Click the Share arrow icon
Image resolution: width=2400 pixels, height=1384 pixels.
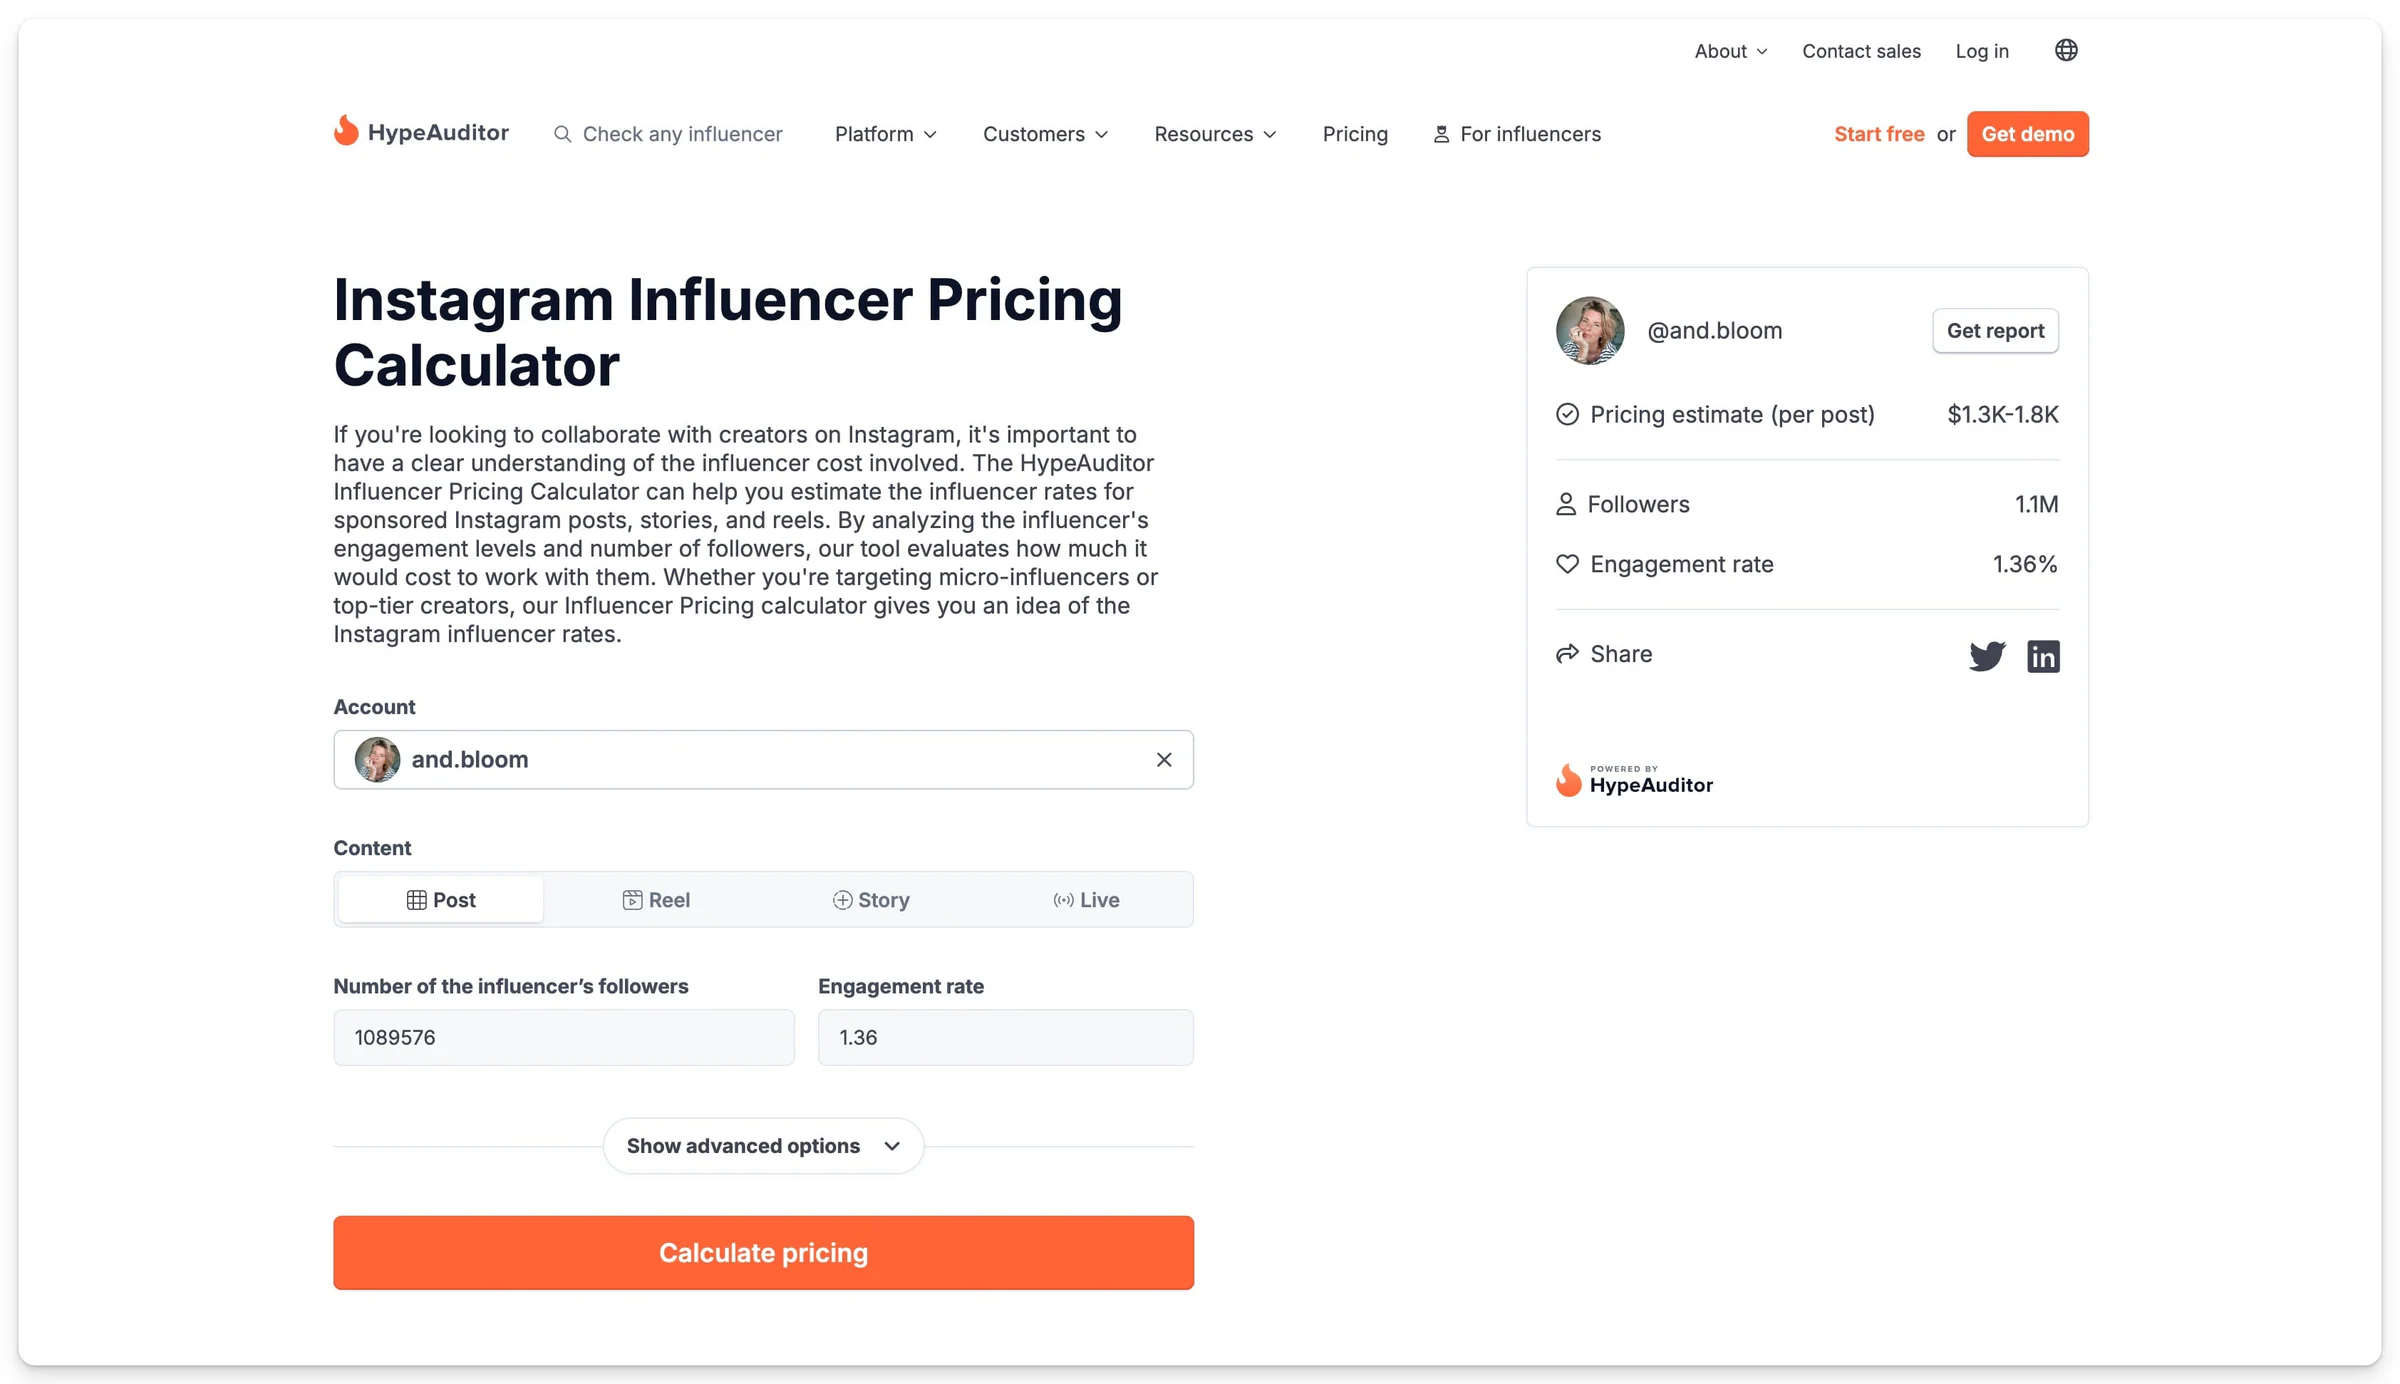pyautogui.click(x=1567, y=654)
